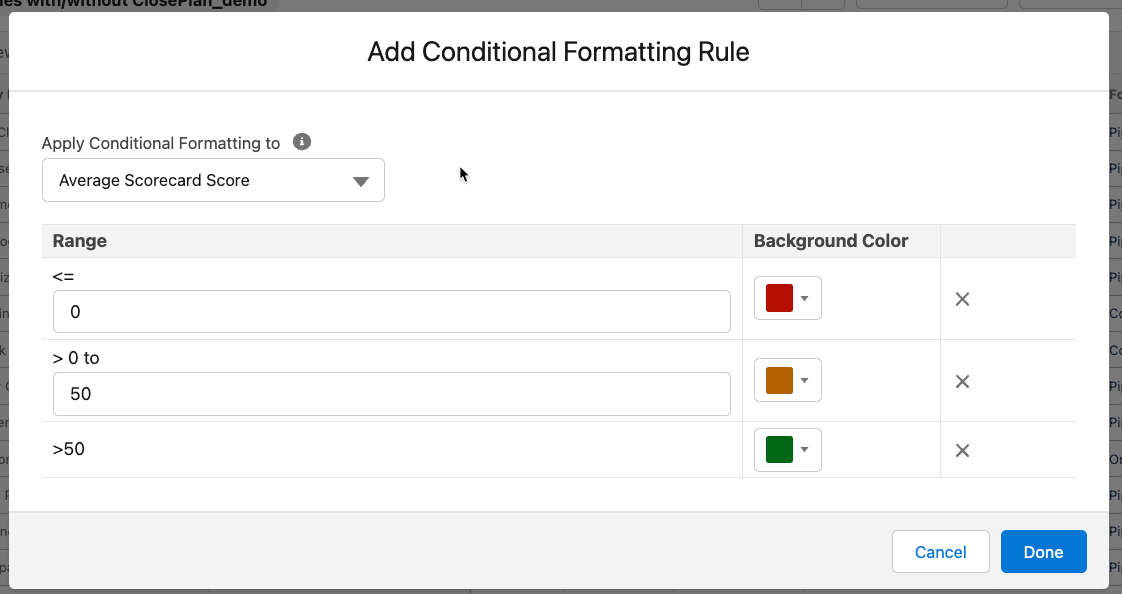Confirm the rule with Done

1043,552
